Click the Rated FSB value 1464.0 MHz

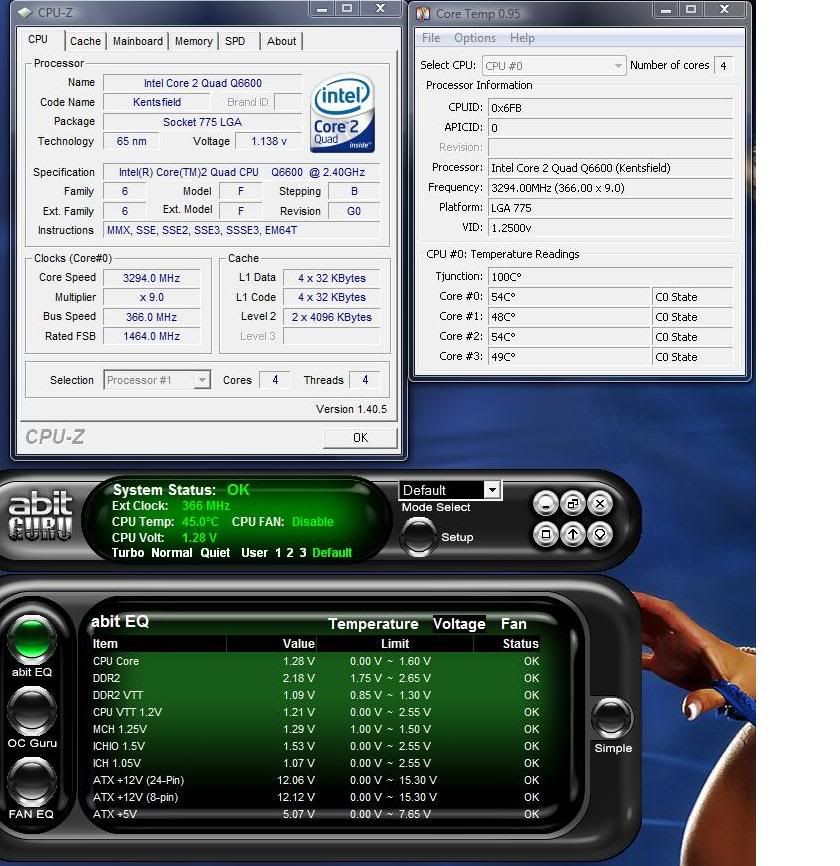coord(151,336)
